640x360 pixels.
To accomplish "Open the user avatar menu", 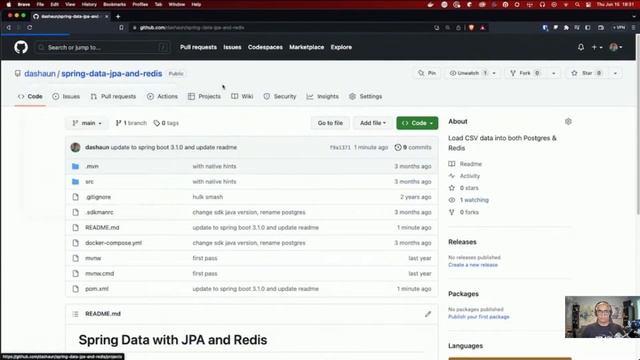I will pos(616,47).
